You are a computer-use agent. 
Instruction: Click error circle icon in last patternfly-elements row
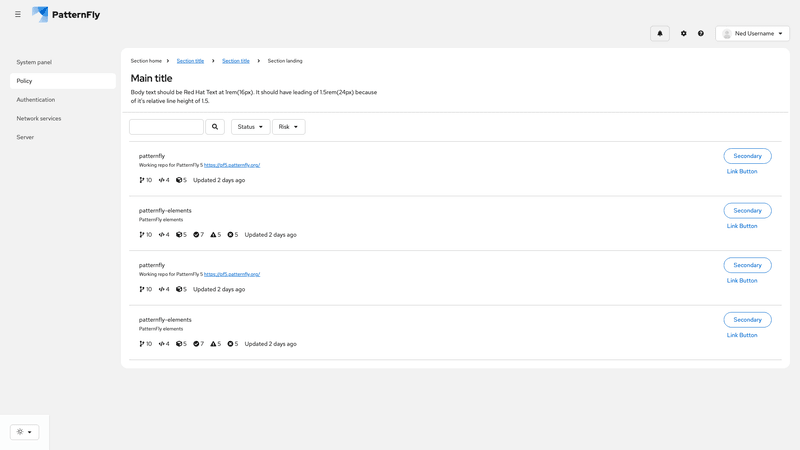[230, 344]
